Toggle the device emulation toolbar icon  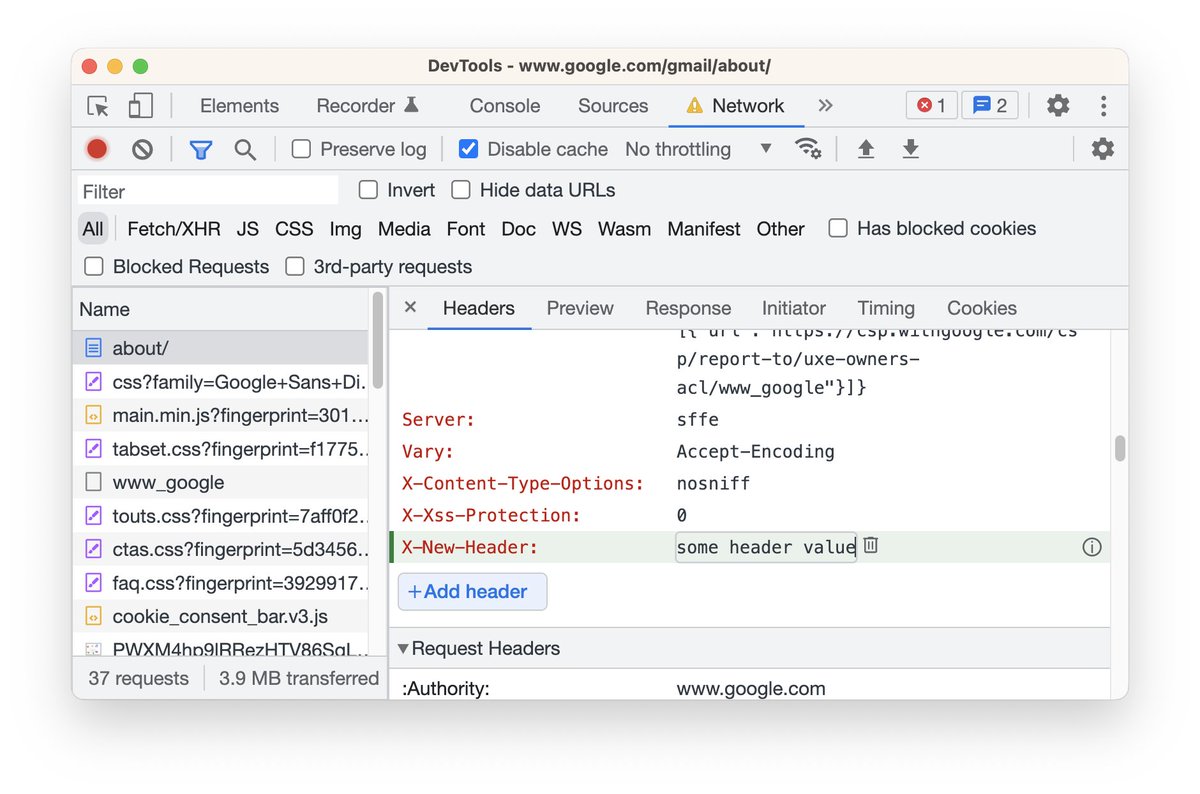point(142,105)
